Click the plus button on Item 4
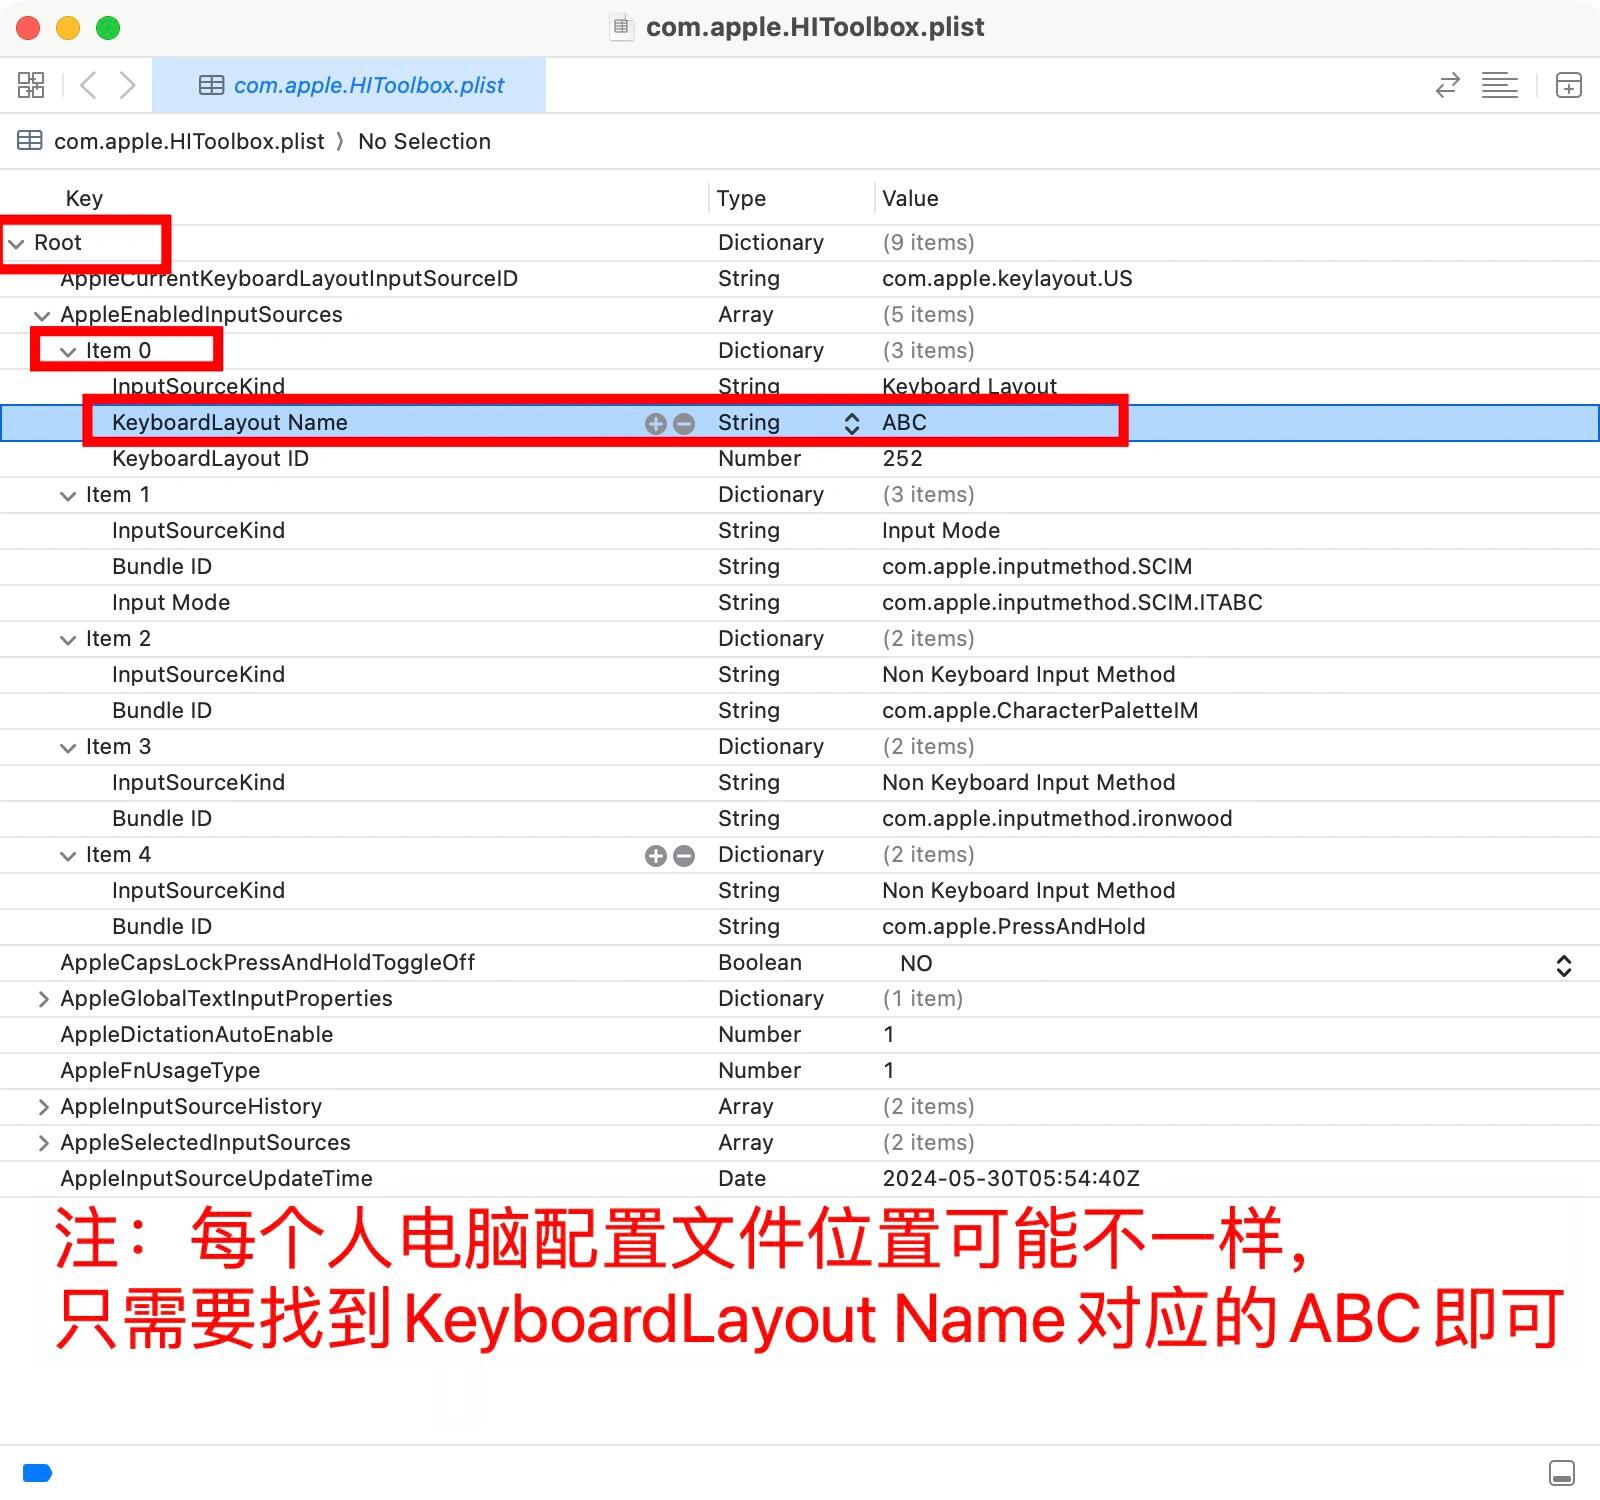 [x=655, y=856]
